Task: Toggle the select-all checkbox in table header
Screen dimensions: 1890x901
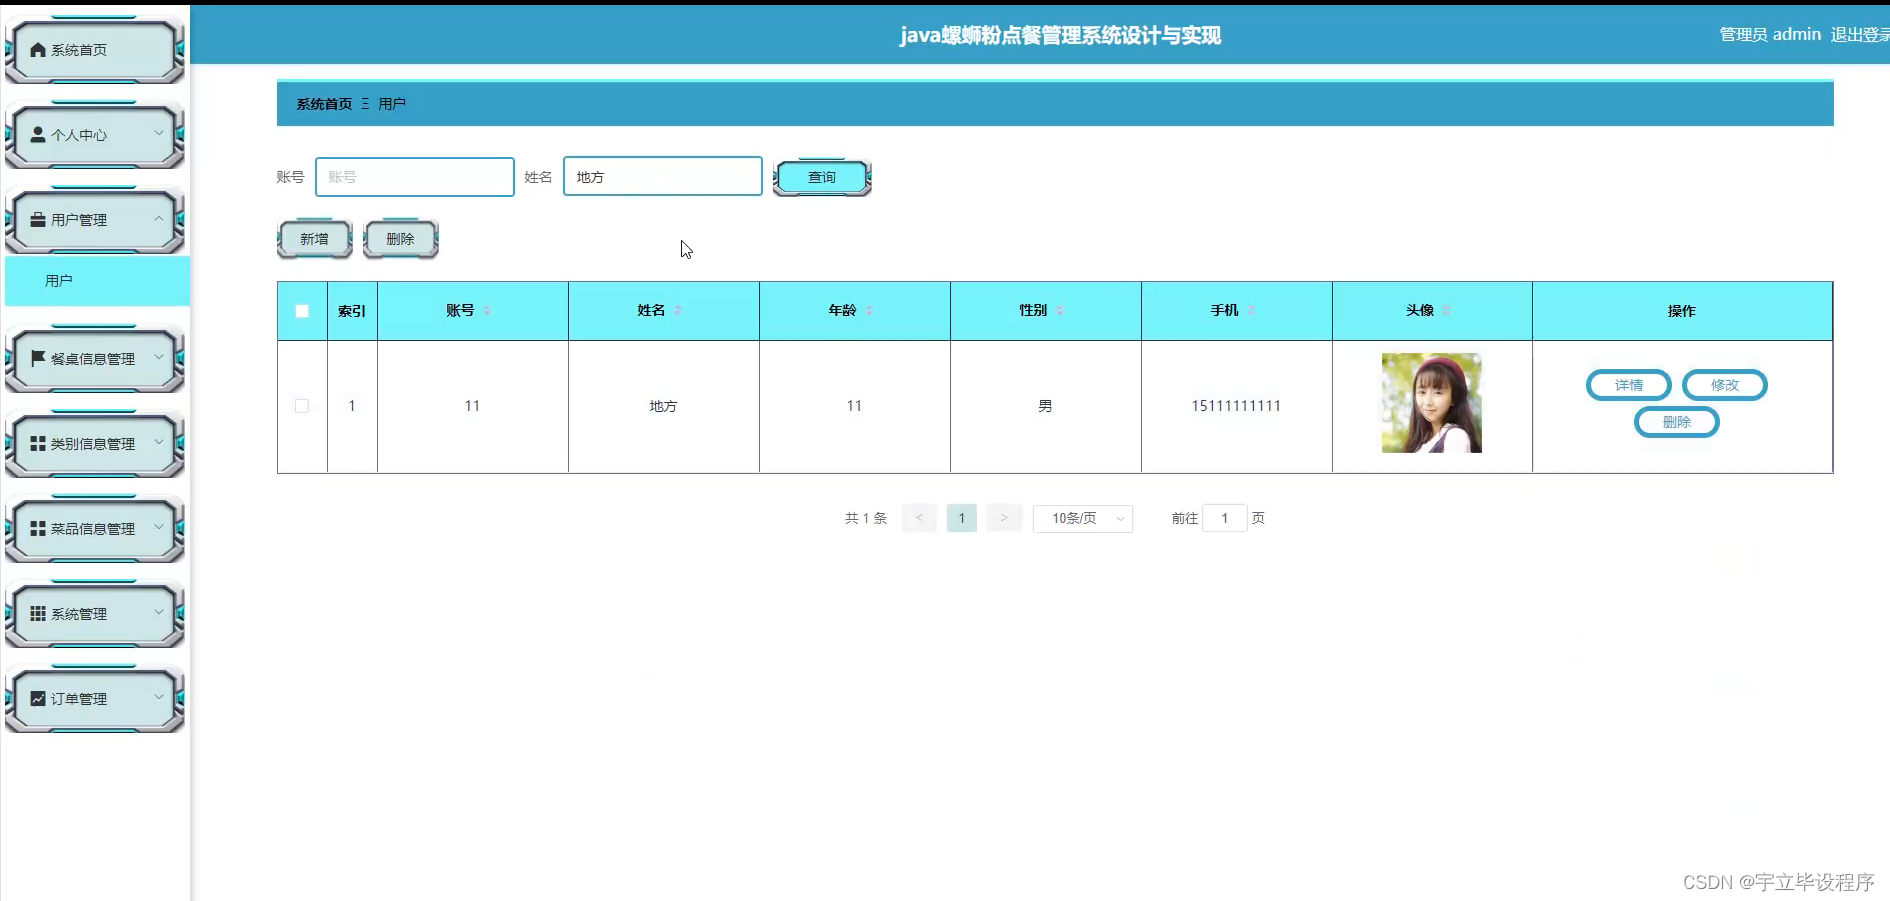Action: pos(301,311)
